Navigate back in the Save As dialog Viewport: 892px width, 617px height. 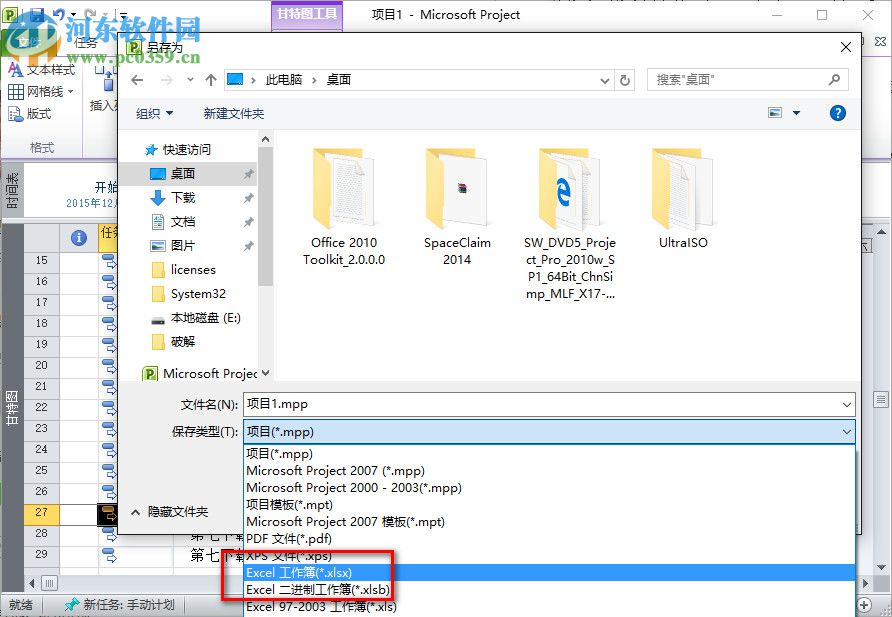point(137,79)
